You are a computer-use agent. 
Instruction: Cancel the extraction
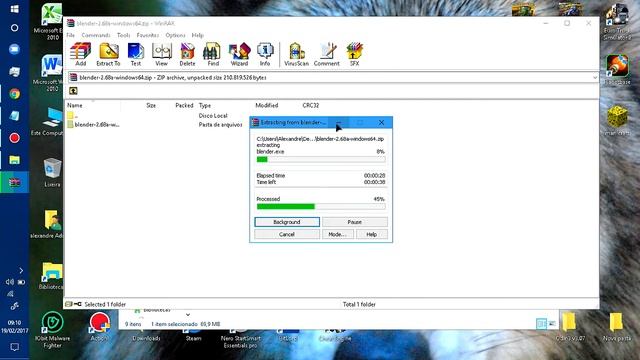click(x=287, y=234)
